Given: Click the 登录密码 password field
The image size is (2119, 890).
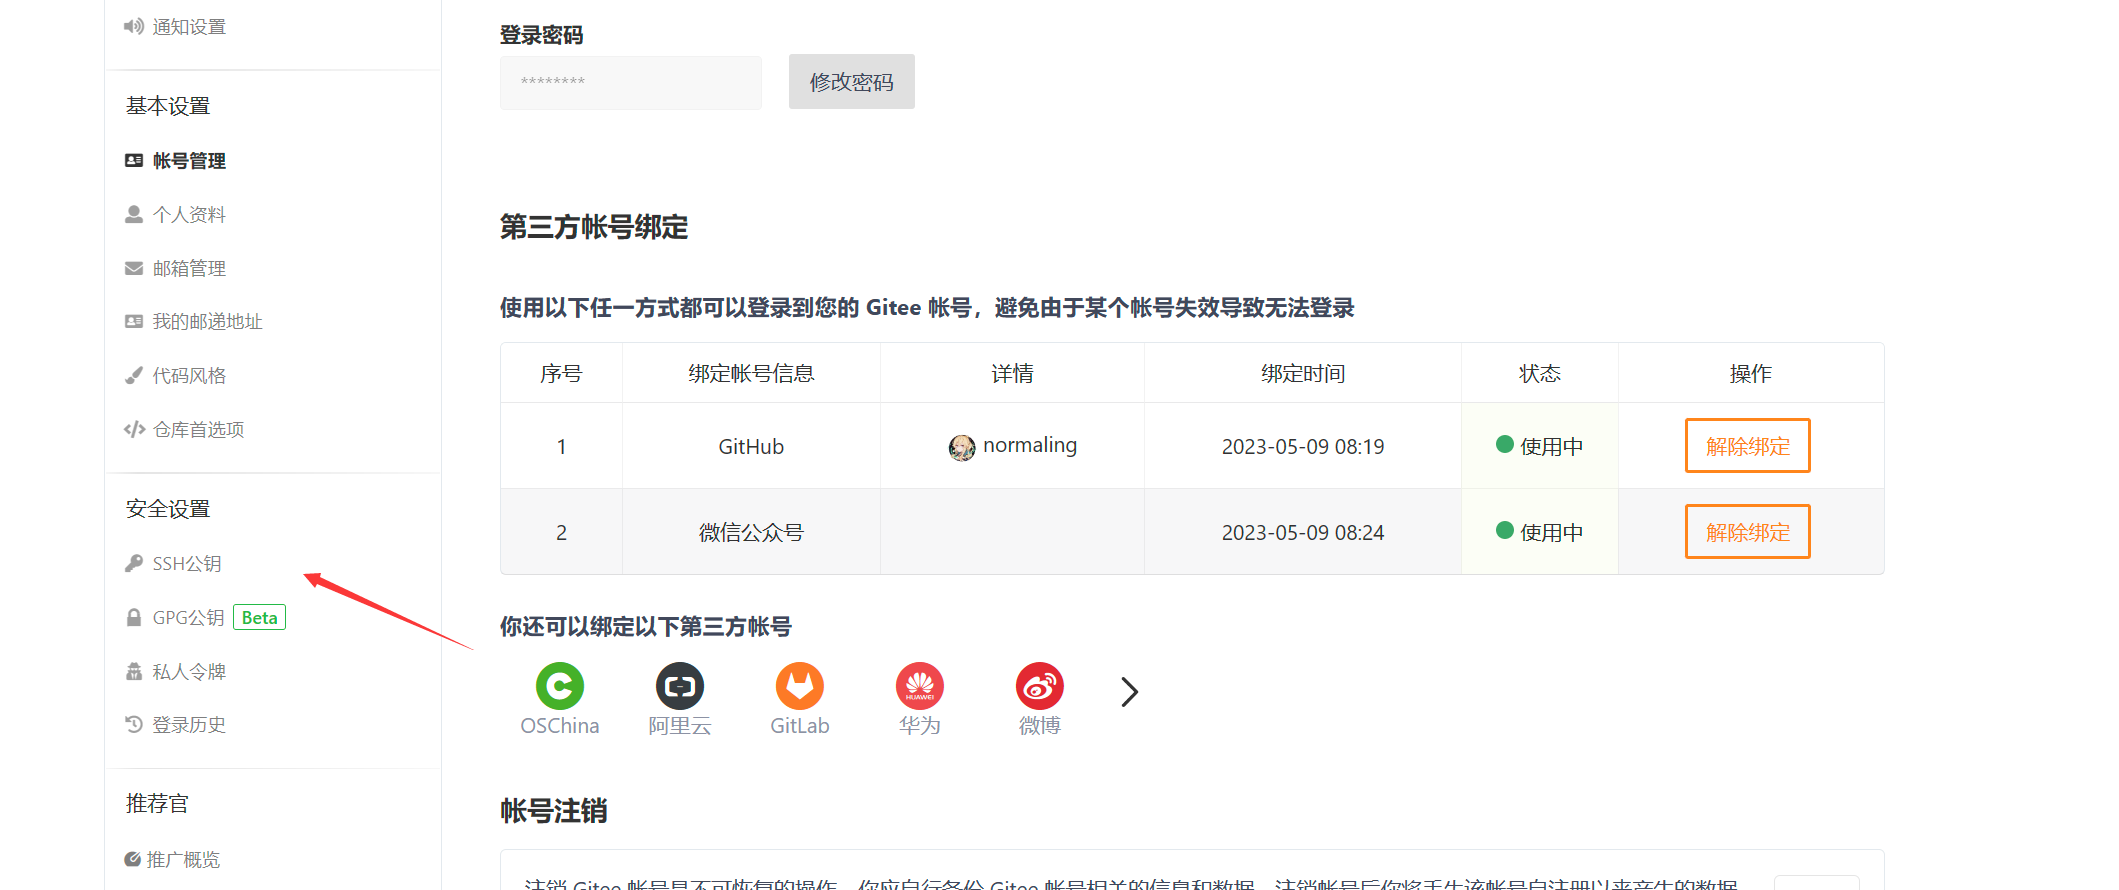Looking at the screenshot, I should [630, 82].
